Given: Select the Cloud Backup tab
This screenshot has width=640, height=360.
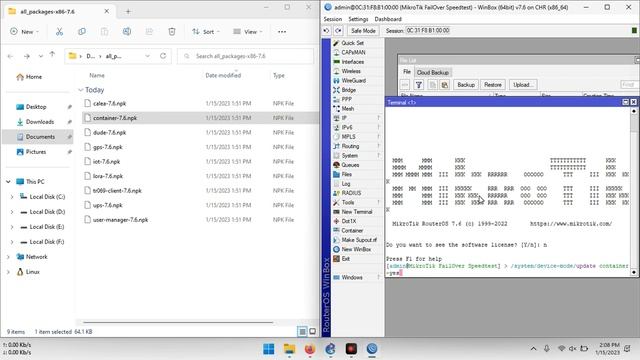Looking at the screenshot, I should pyautogui.click(x=433, y=72).
